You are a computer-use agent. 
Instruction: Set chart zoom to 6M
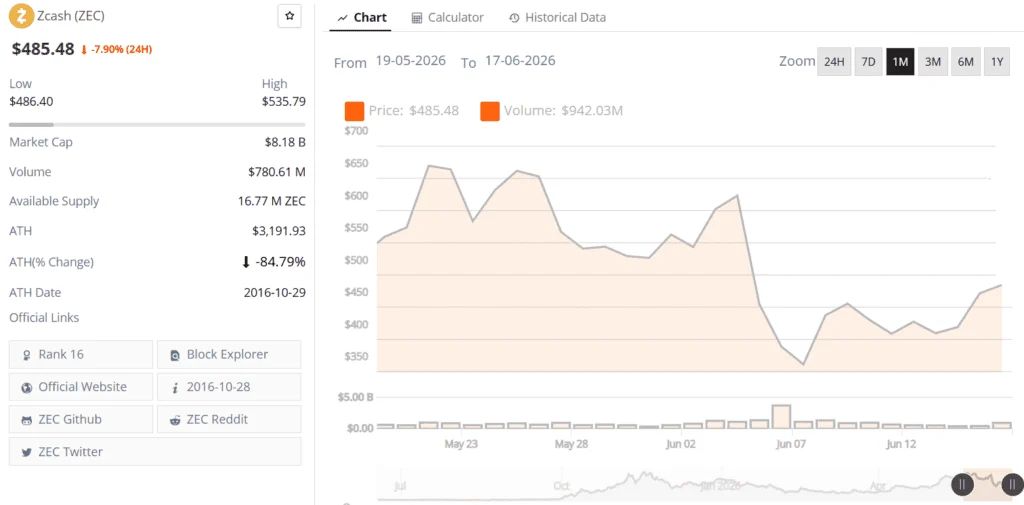pos(965,62)
